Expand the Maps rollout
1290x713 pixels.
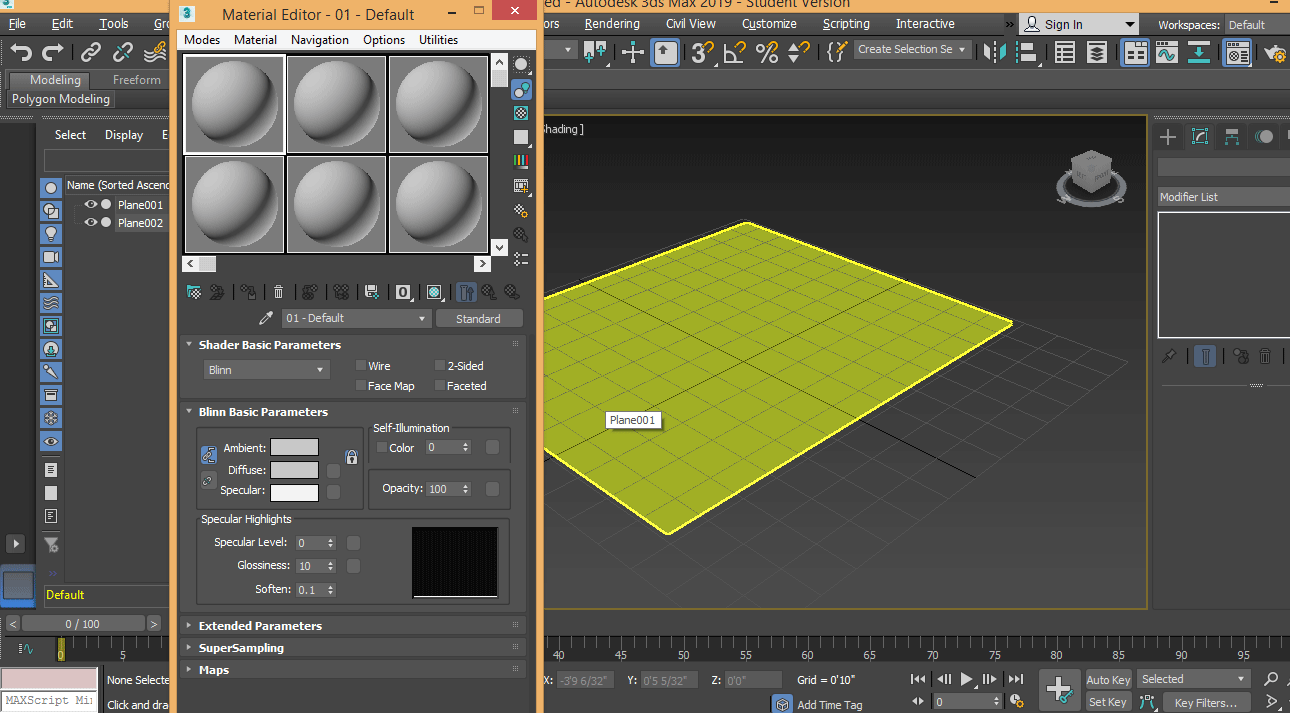coord(214,670)
